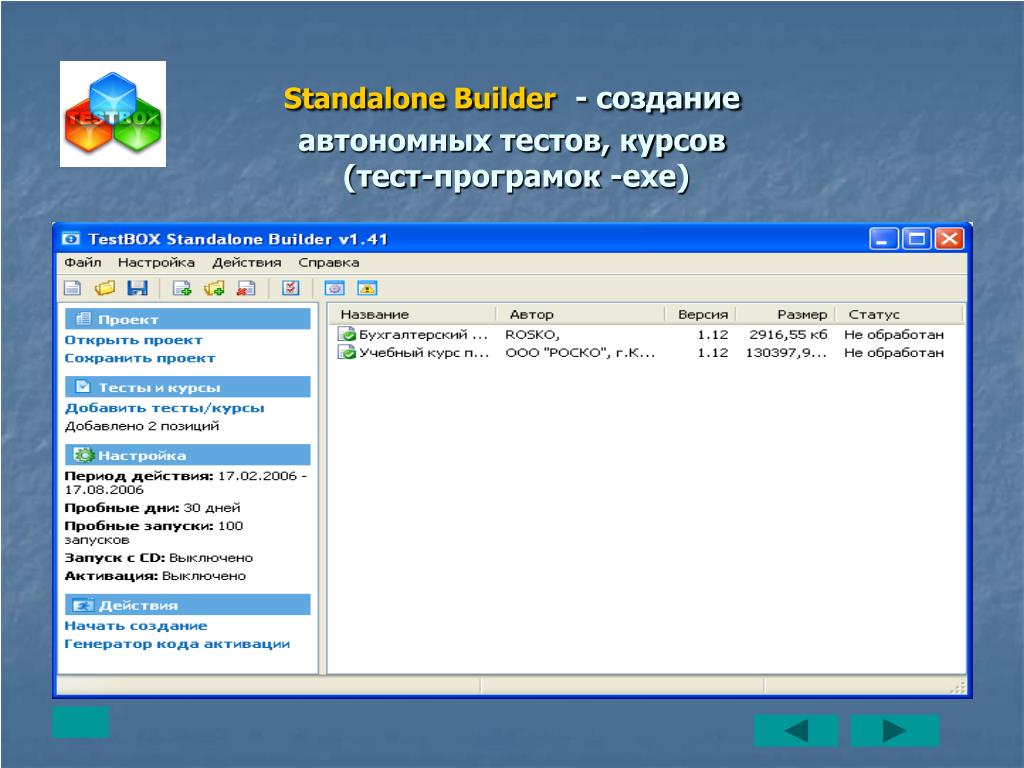Click the 130397,9... size cell

point(786,353)
